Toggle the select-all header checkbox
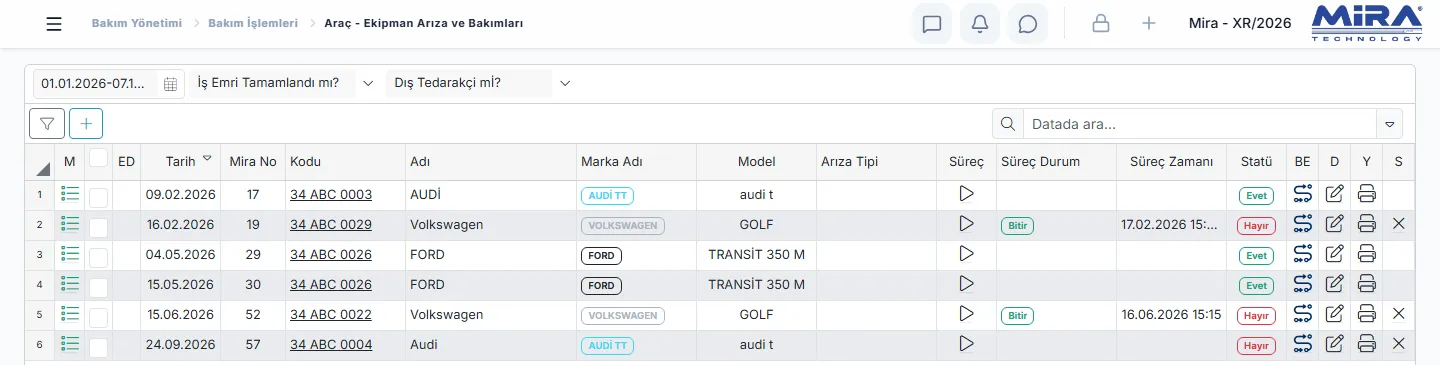1440x365 pixels. click(98, 157)
